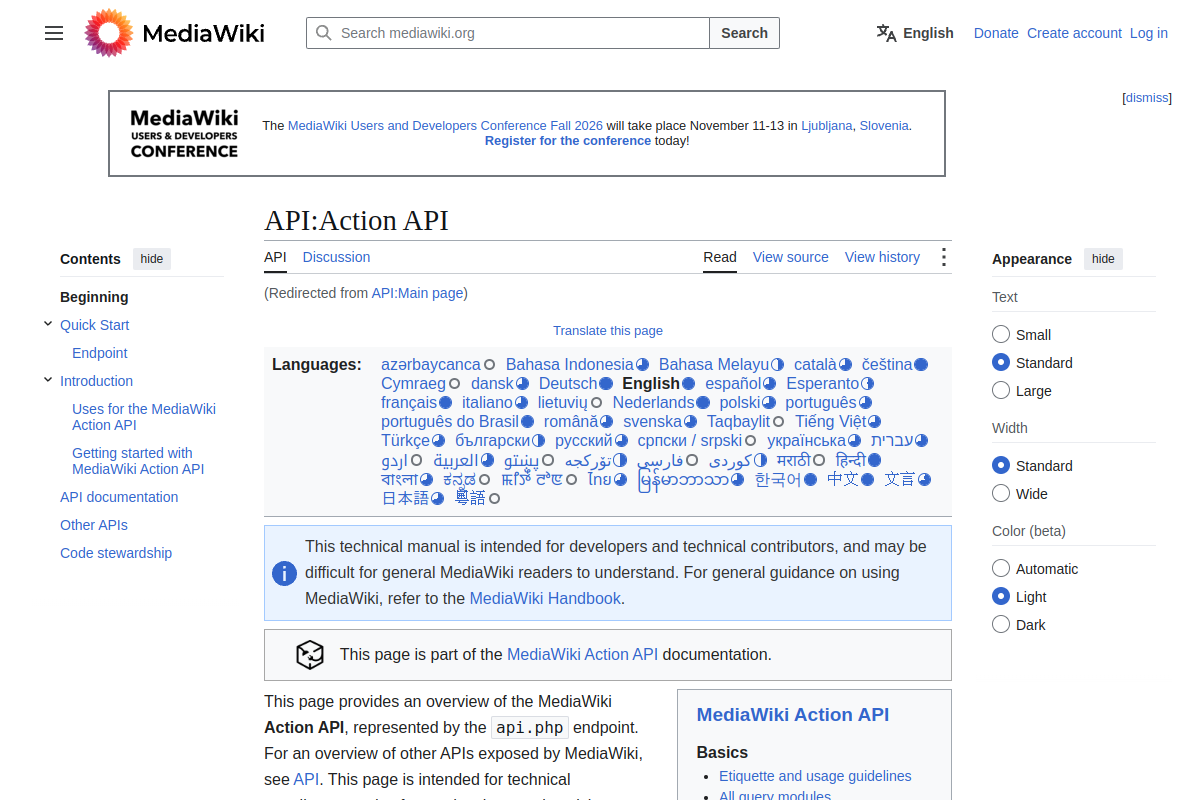Hide the Appearance panel
The width and height of the screenshot is (1200, 800).
coord(1103,259)
